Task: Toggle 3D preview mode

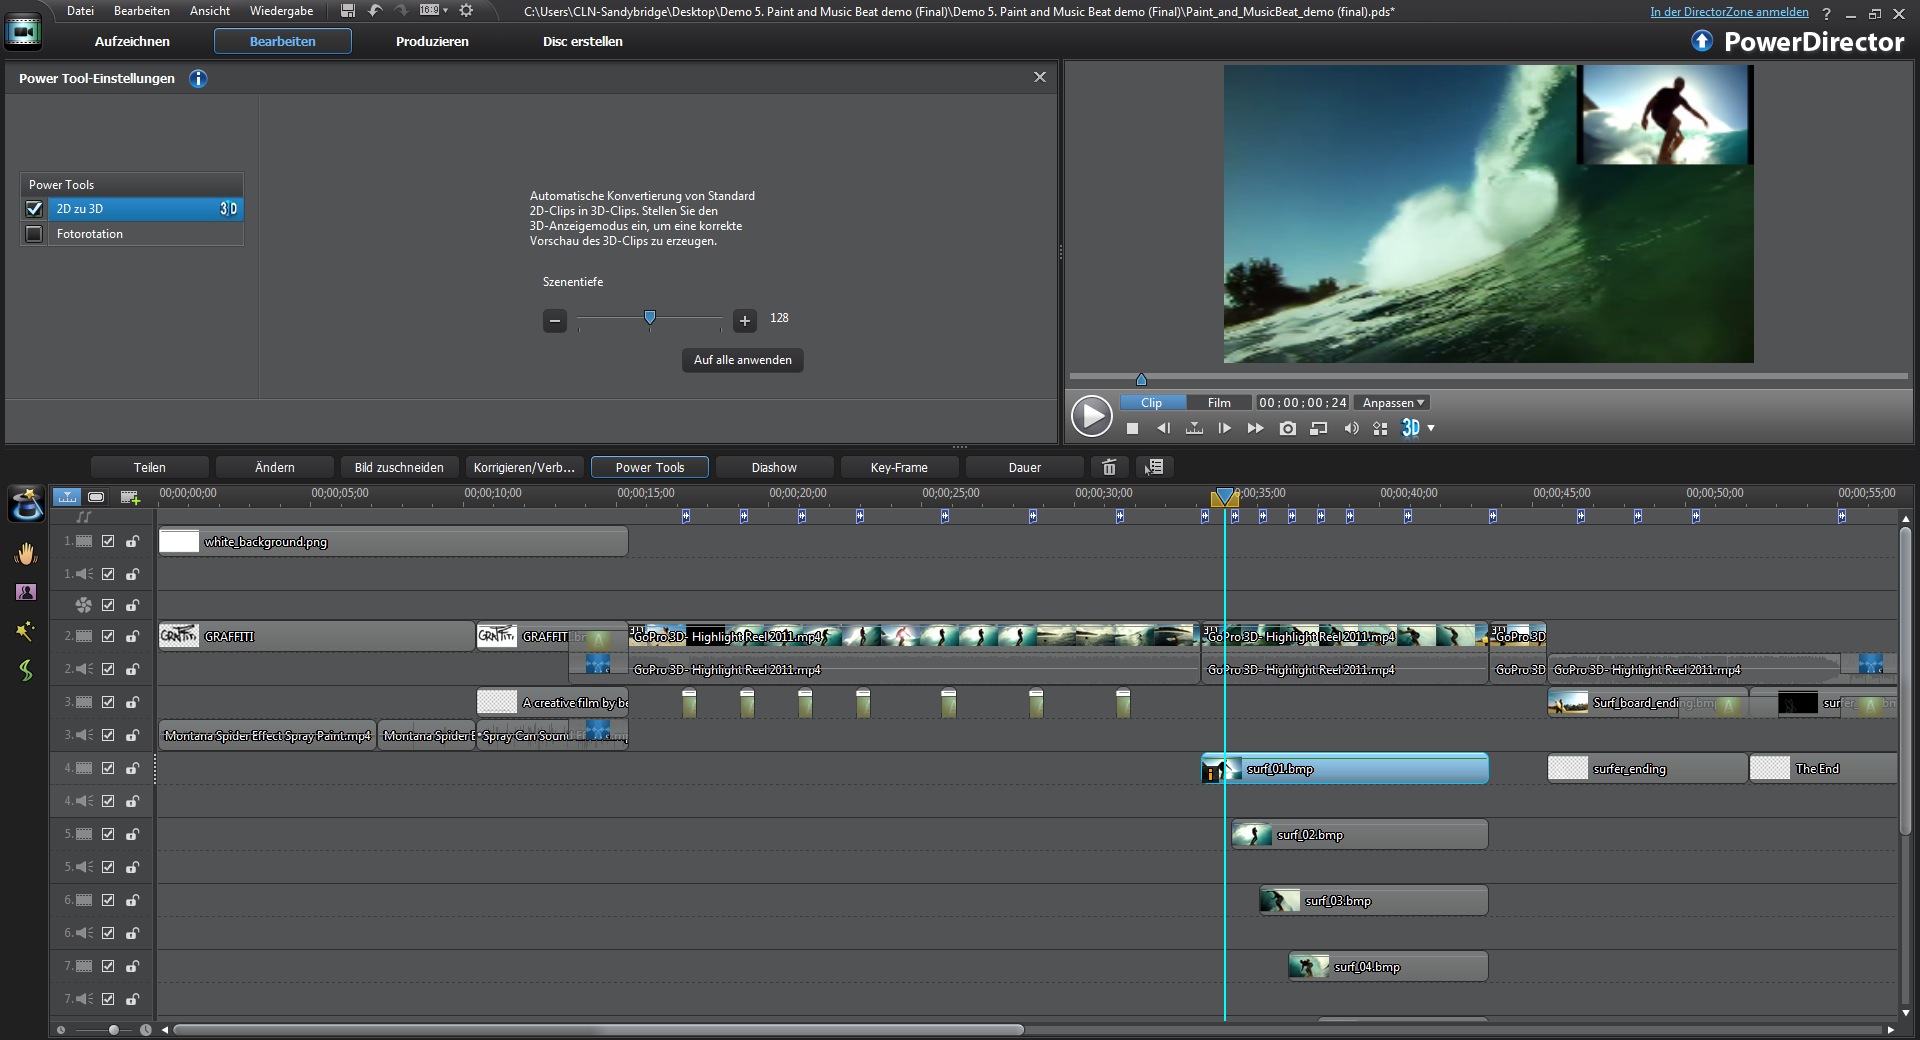Action: 1410,428
